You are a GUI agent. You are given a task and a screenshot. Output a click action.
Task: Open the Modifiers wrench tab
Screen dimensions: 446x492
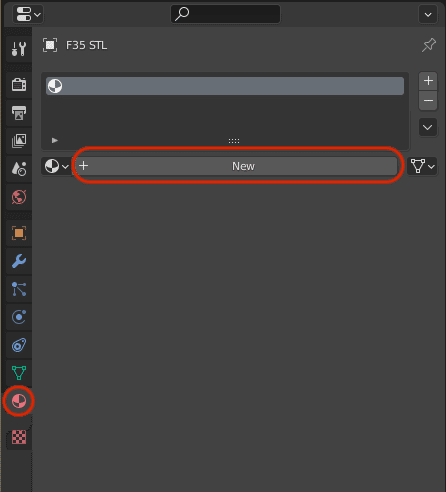(19, 261)
